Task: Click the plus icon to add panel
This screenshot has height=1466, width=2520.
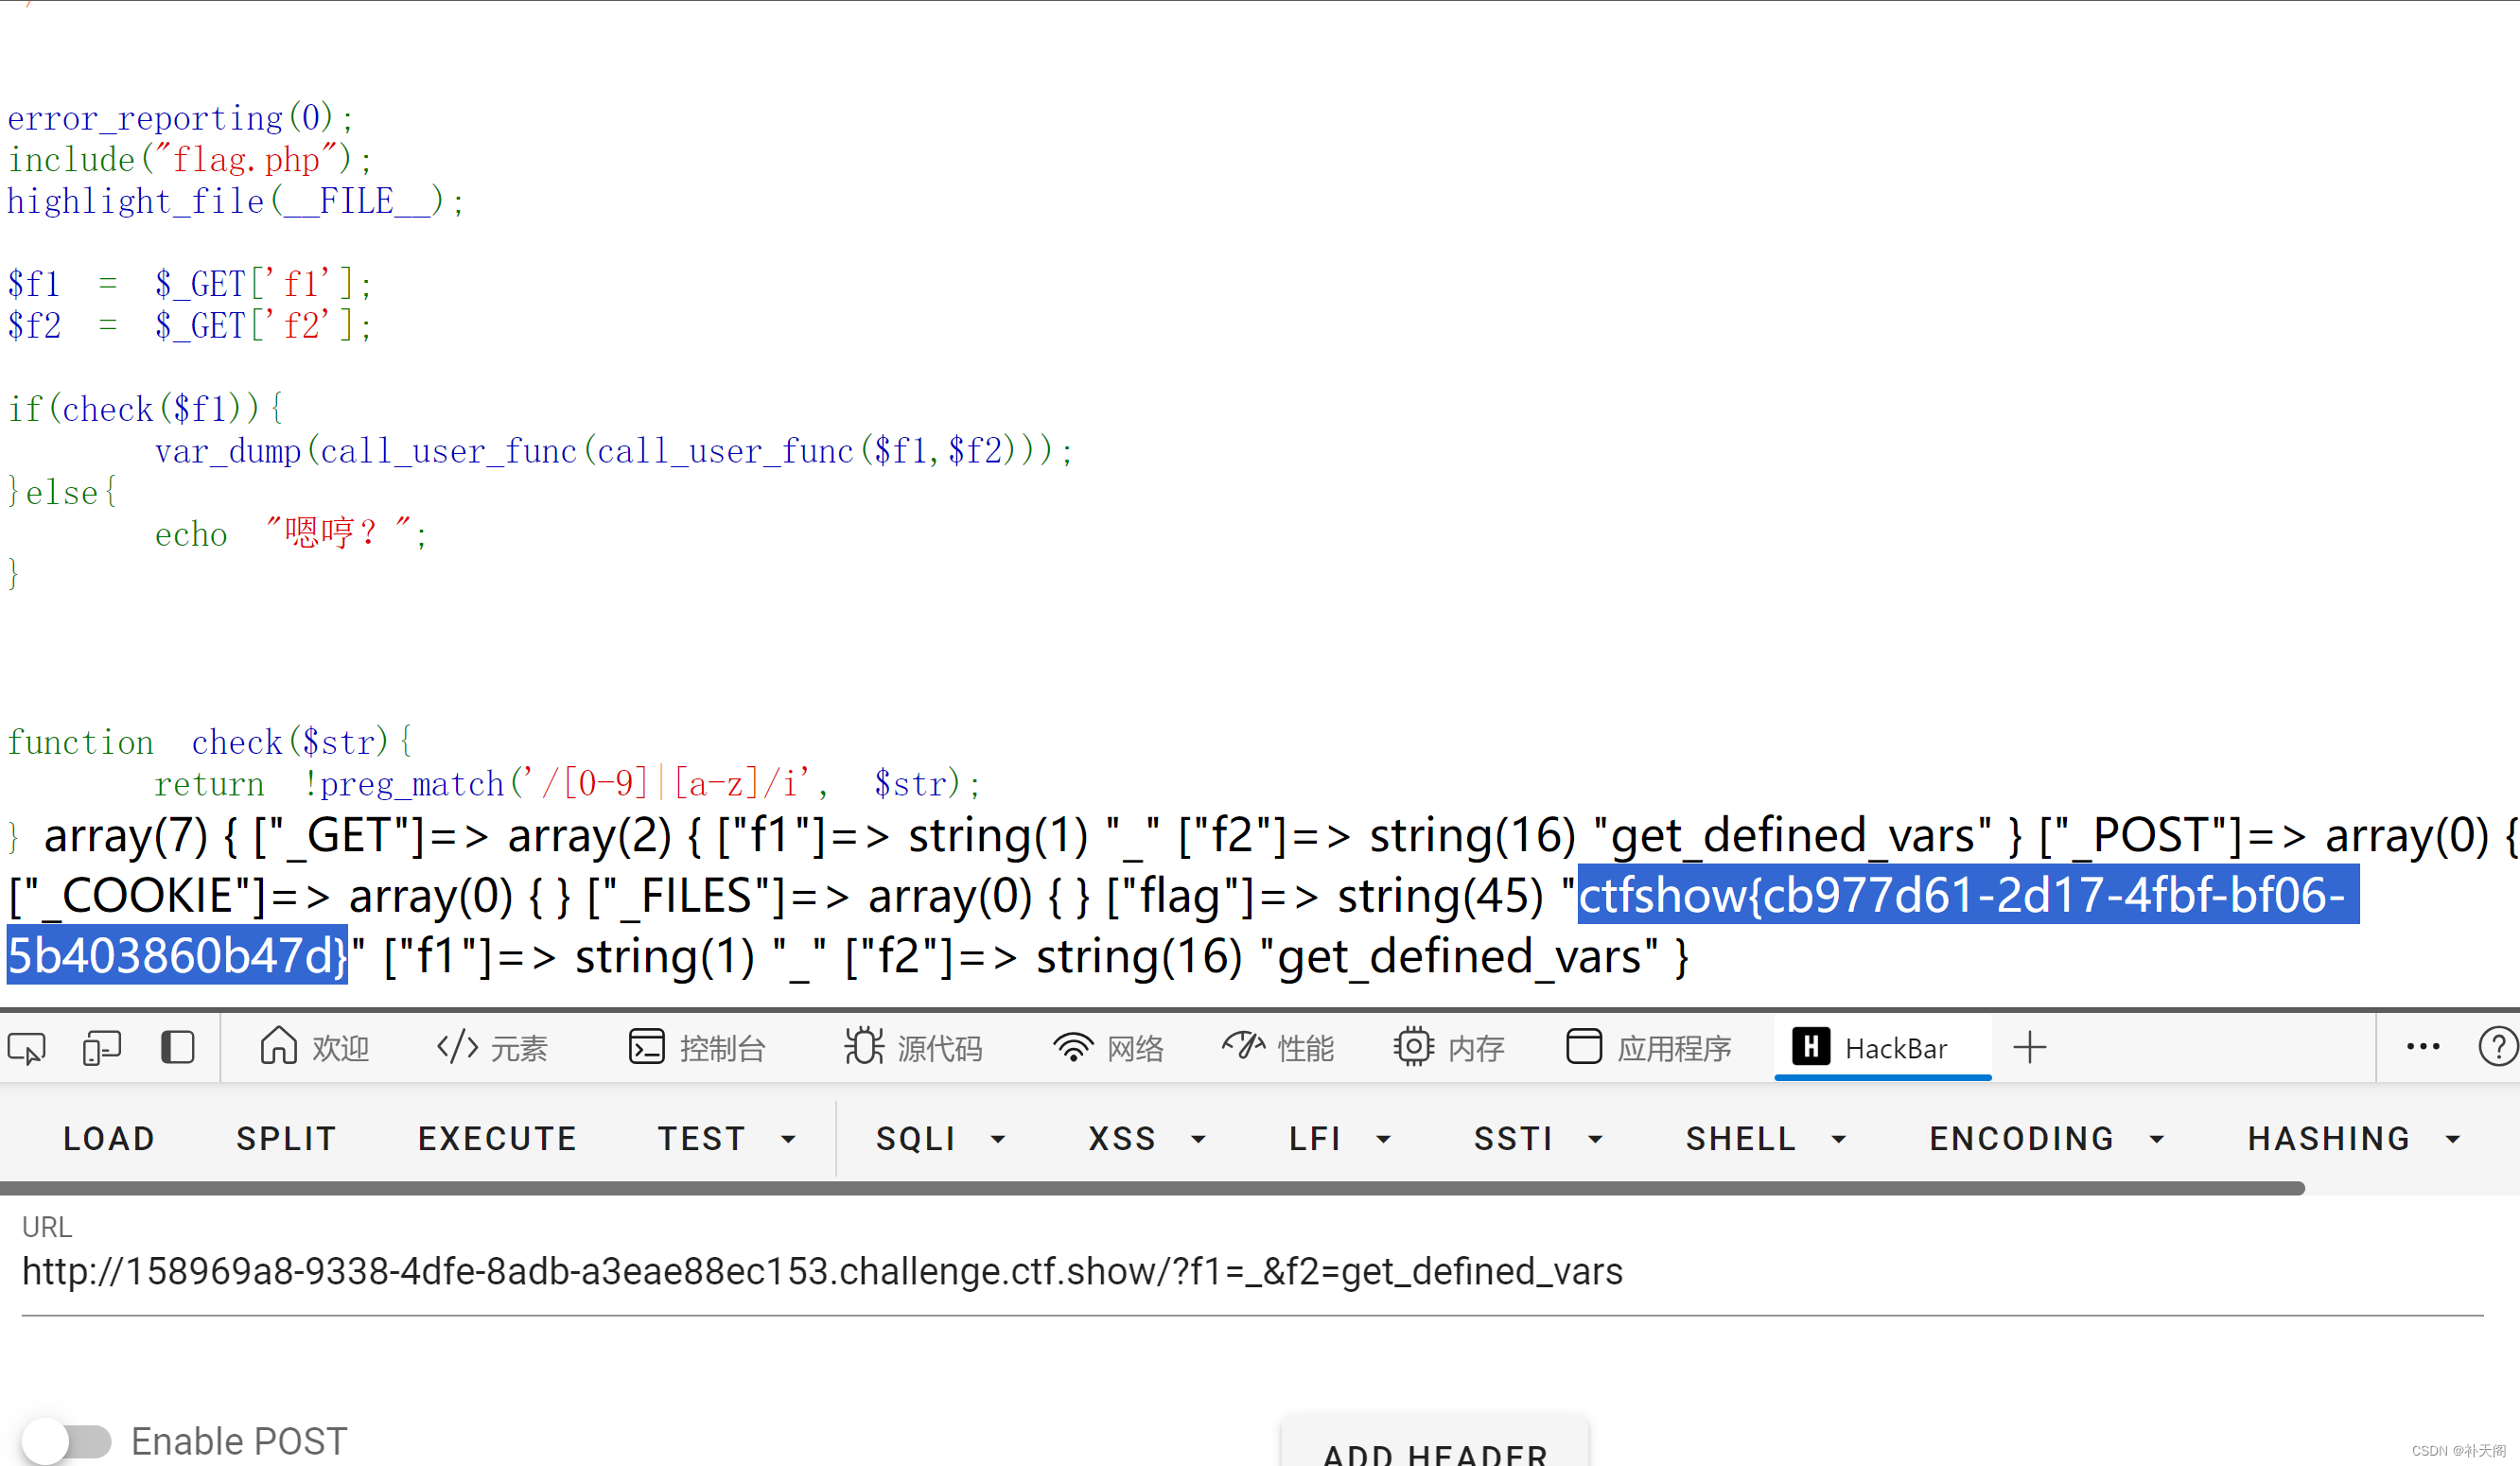Action: [x=2030, y=1047]
